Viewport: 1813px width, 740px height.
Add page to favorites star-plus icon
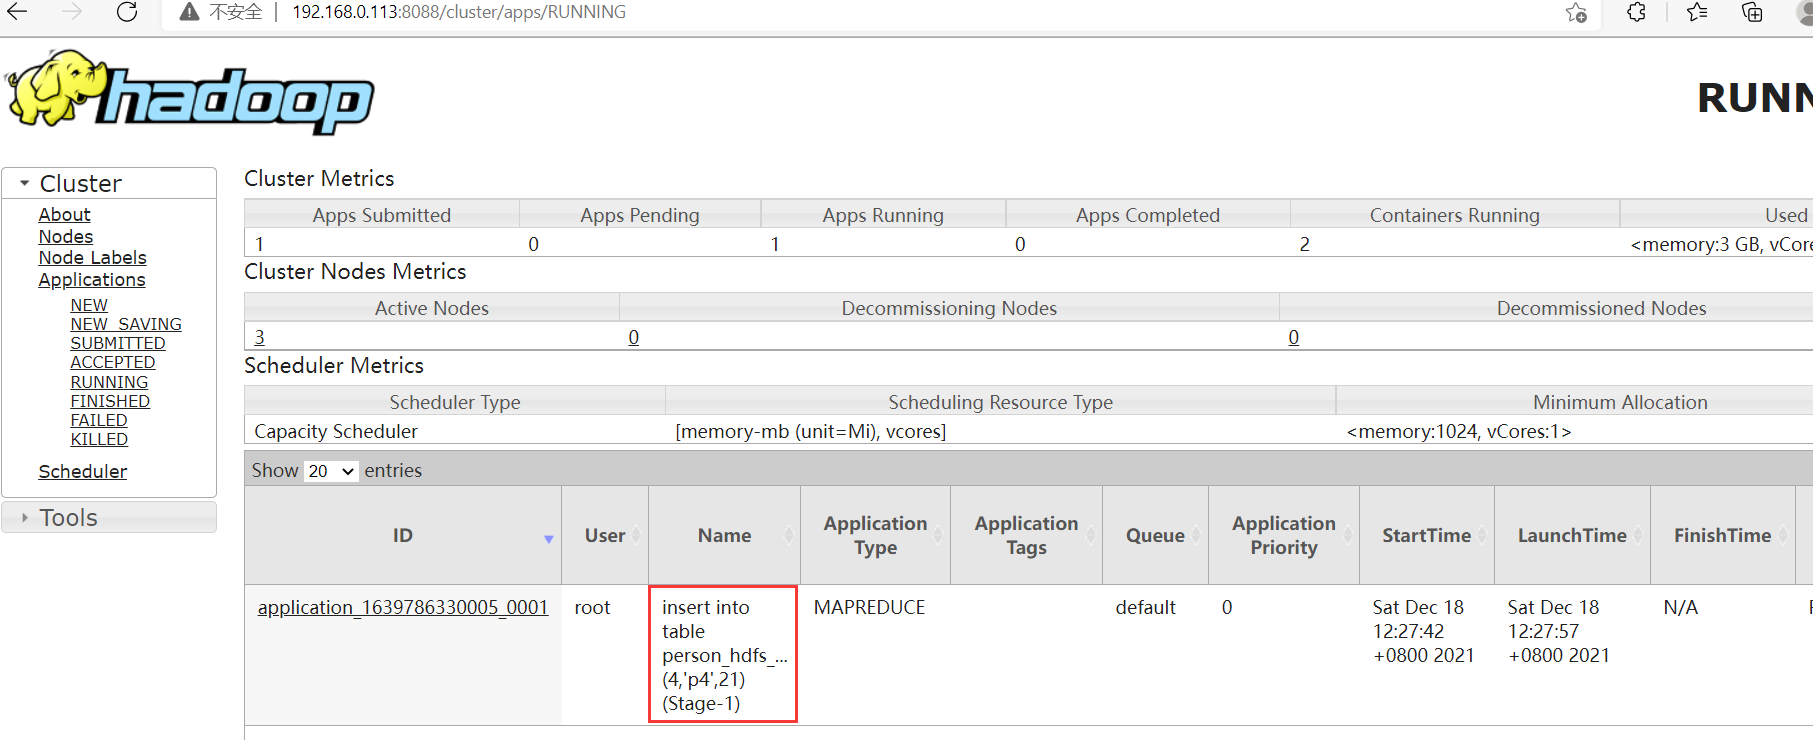1576,12
